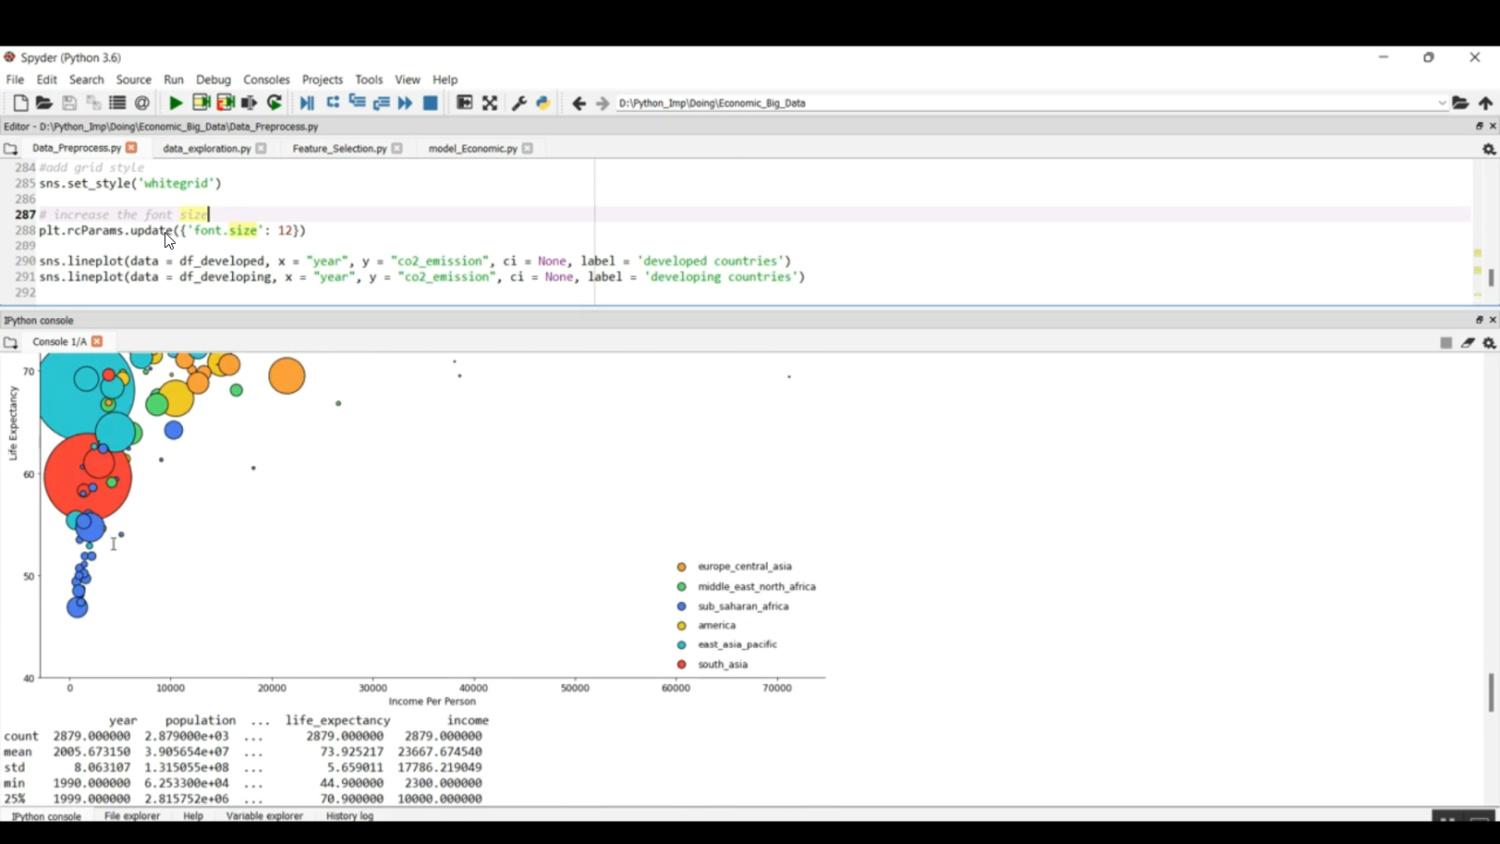The height and width of the screenshot is (844, 1500).
Task: Open the editor pane options gear menu
Action: tap(1489, 149)
